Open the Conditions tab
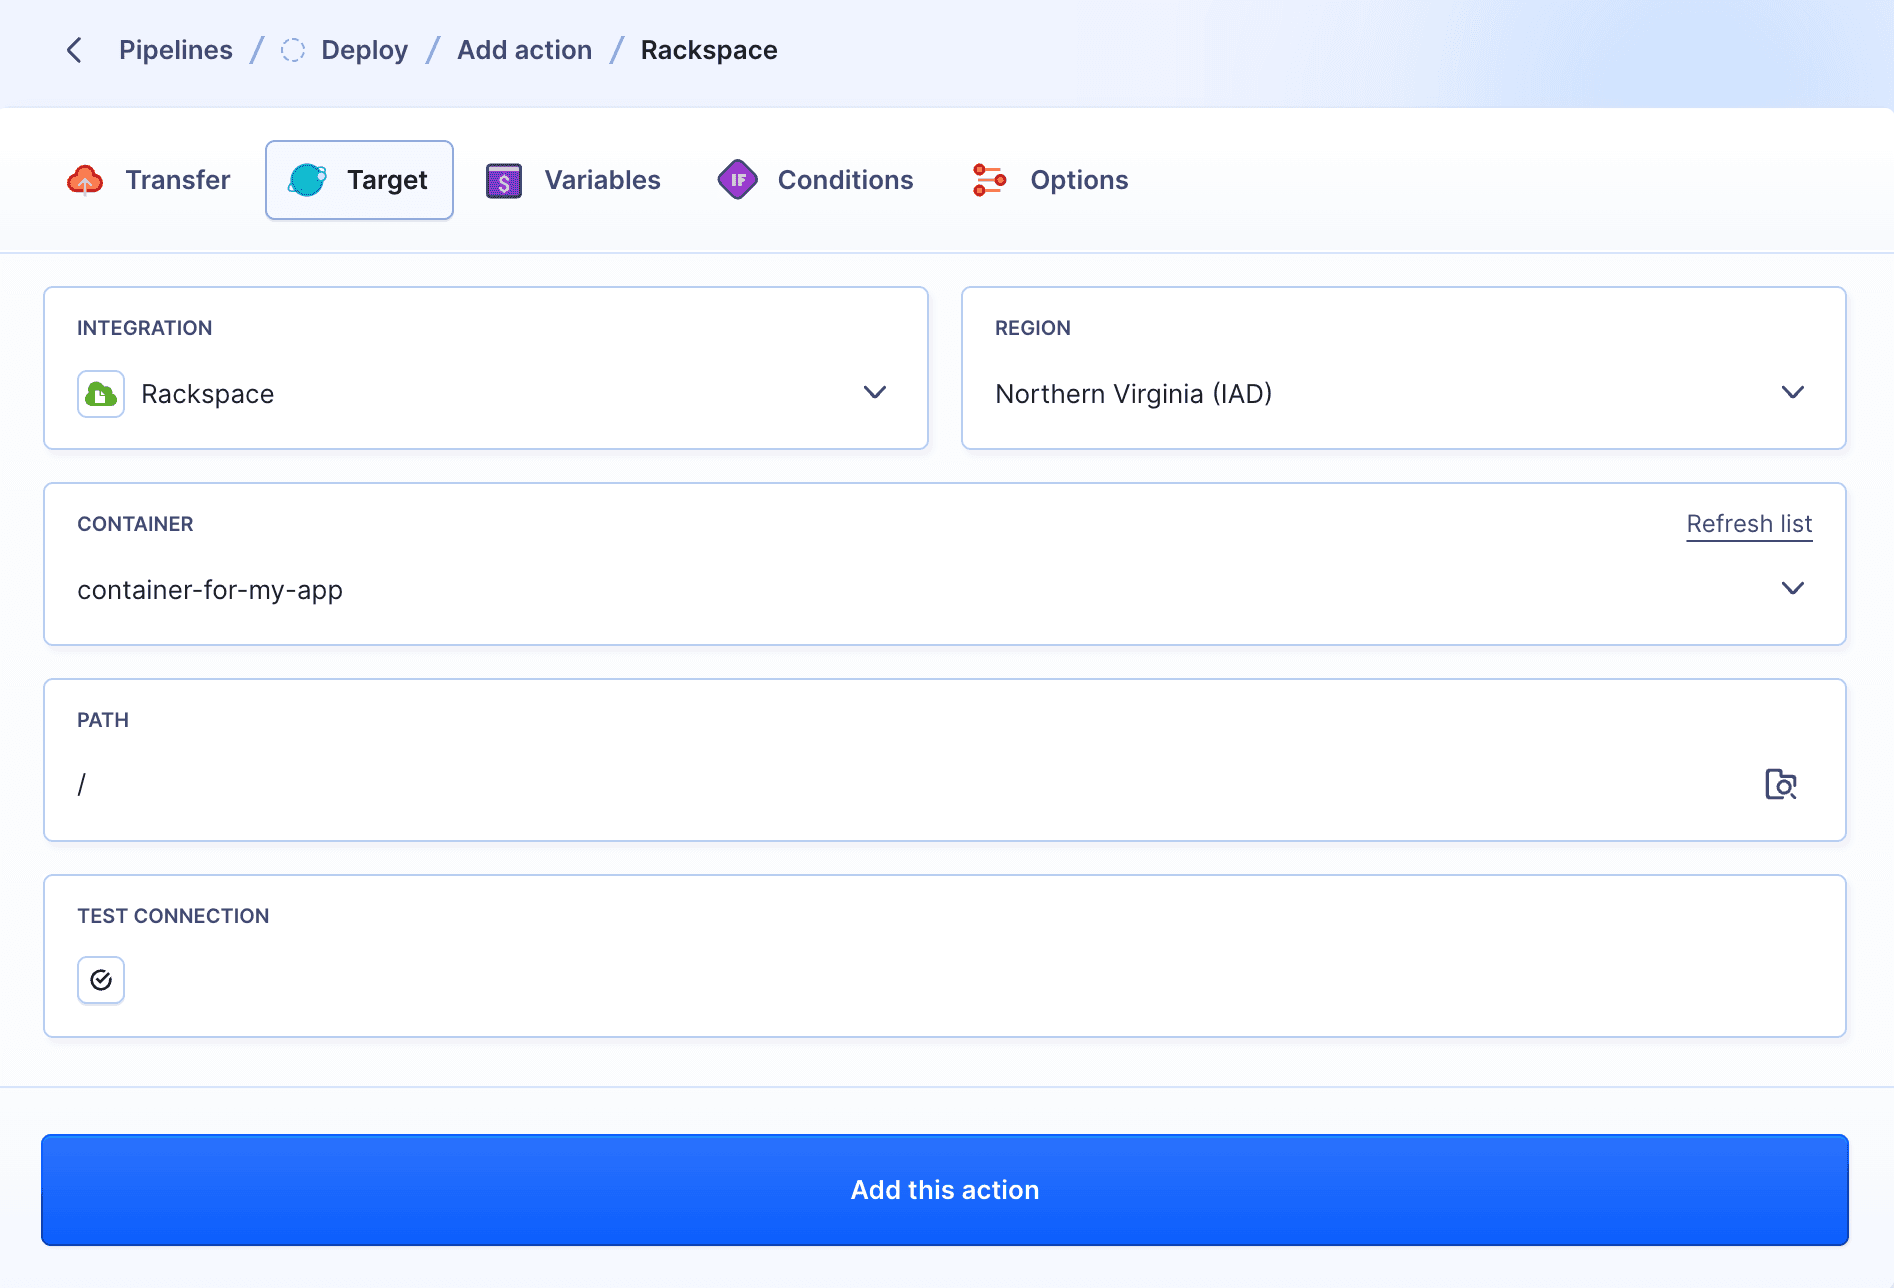Viewport: 1894px width, 1288px height. (845, 180)
